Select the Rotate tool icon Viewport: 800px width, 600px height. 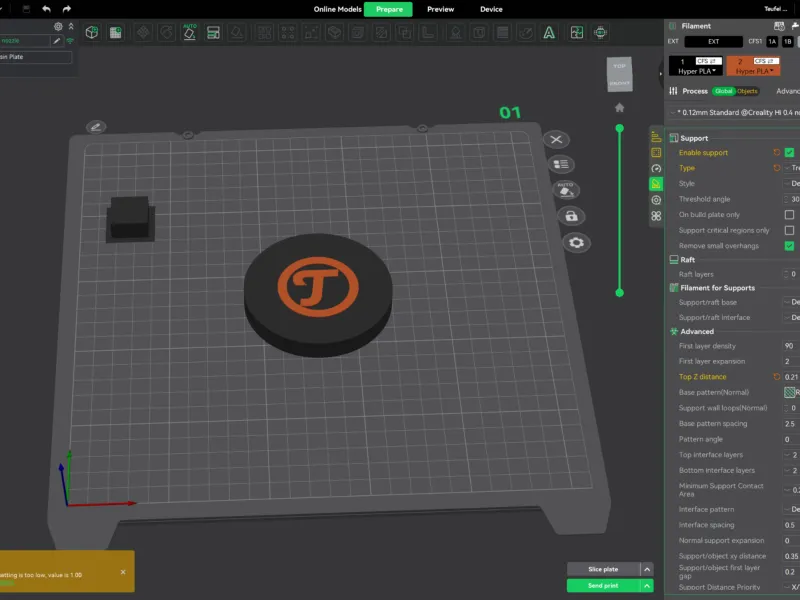point(166,32)
